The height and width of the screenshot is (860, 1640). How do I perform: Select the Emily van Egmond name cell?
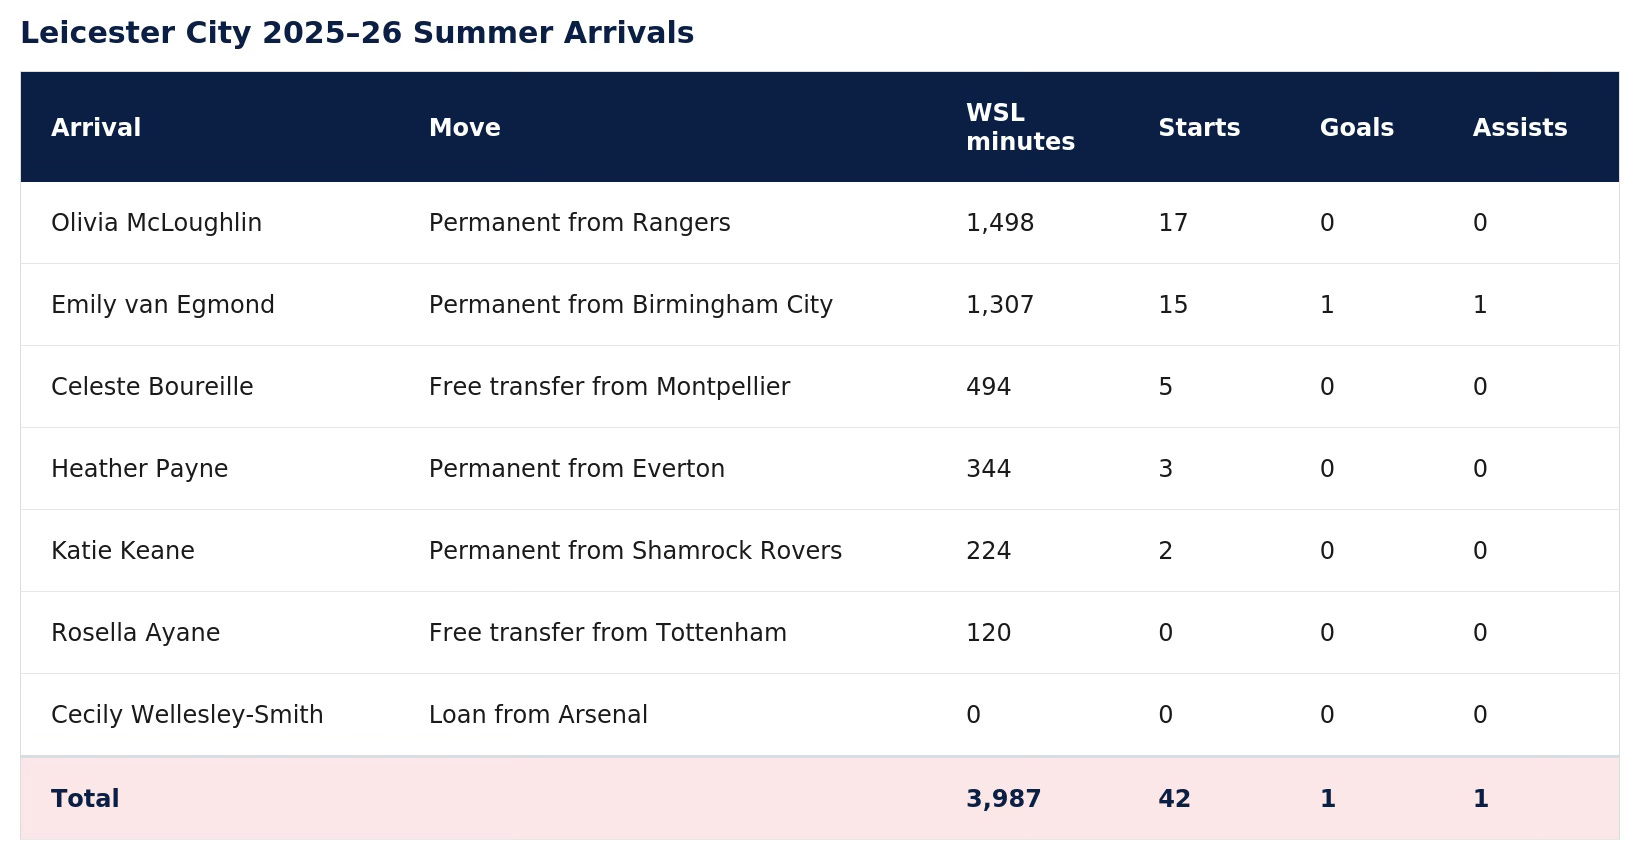(163, 305)
